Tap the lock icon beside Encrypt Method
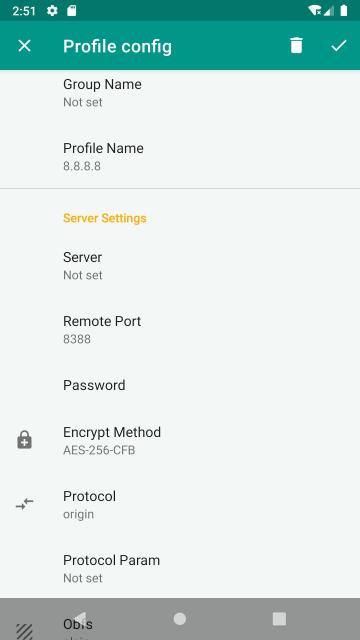 tap(24, 440)
